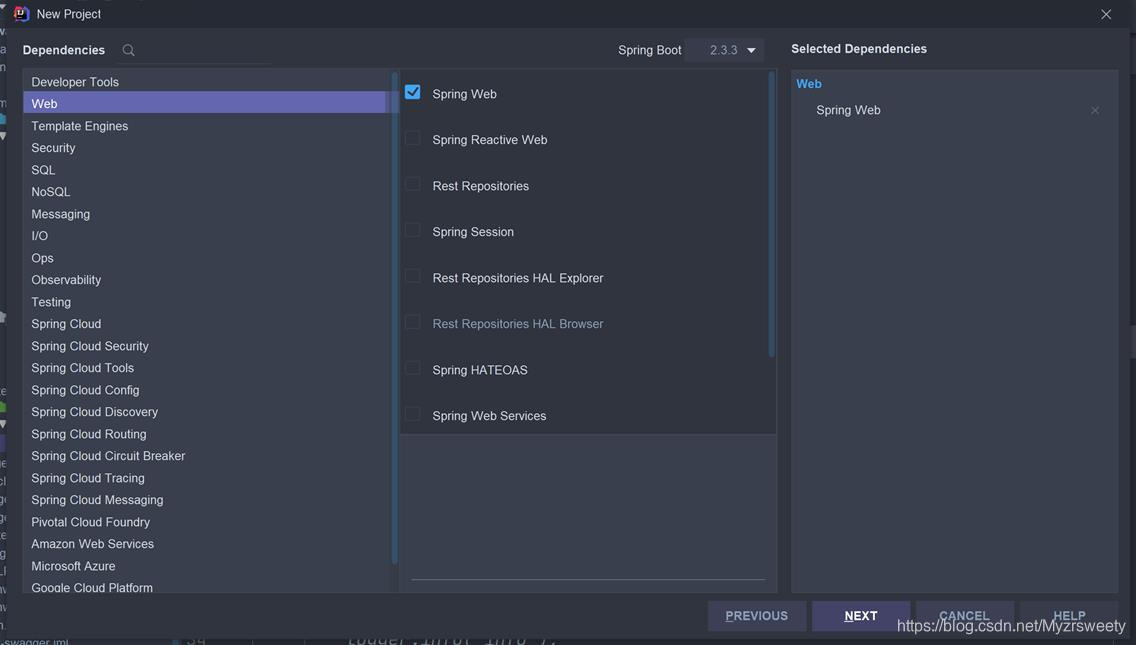Tick the Rest Repositories checkbox
Screen dimensions: 1136x645
pyautogui.click(x=412, y=185)
